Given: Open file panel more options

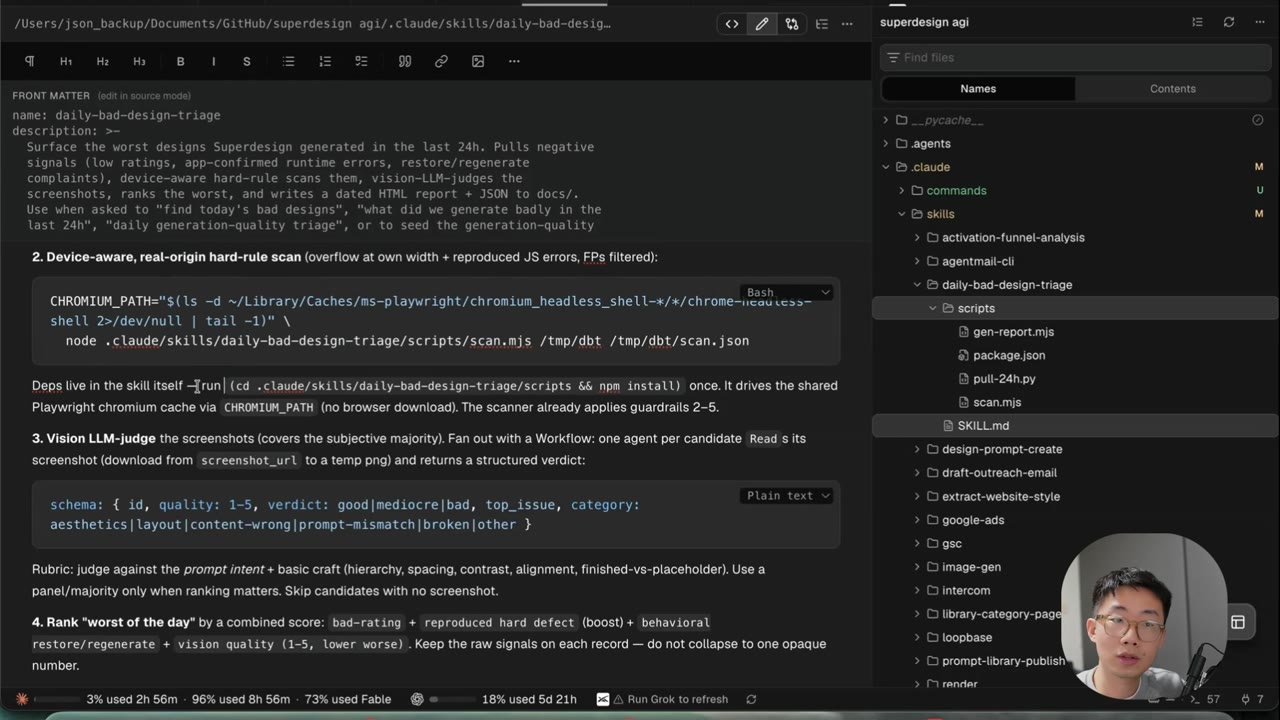Looking at the screenshot, I should (x=1260, y=22).
